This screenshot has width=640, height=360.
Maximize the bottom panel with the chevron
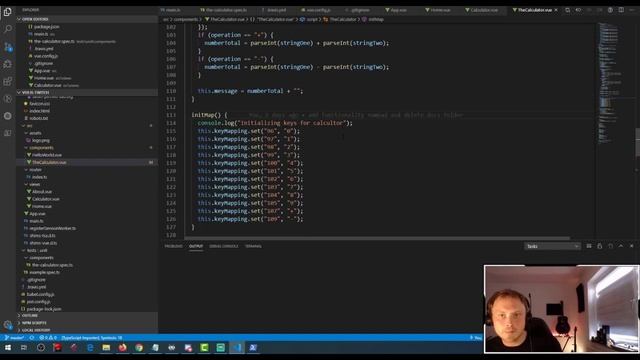click(621, 246)
